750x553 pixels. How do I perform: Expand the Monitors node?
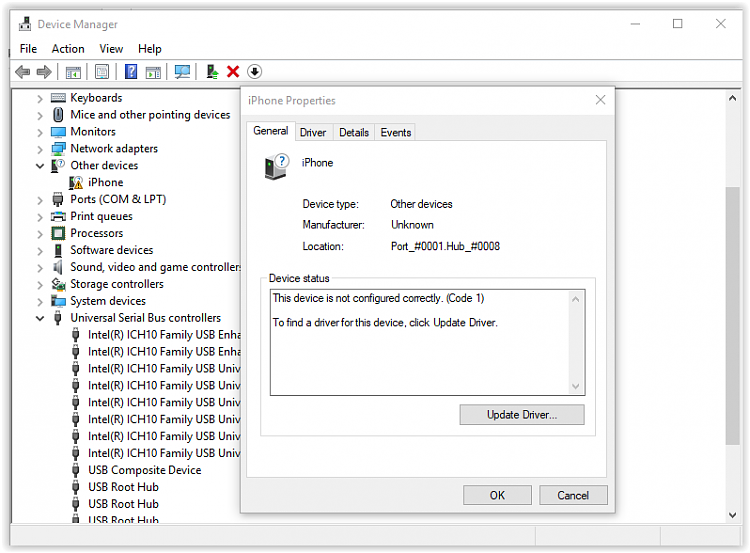point(40,133)
